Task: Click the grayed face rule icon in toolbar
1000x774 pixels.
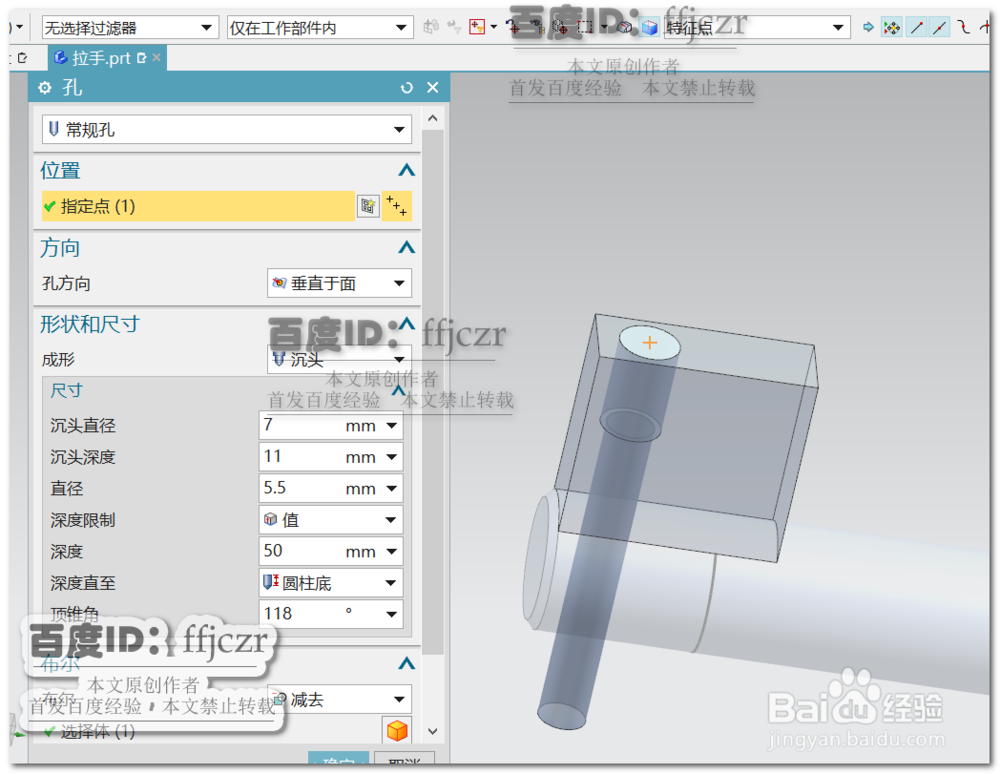Action: pyautogui.click(x=432, y=27)
